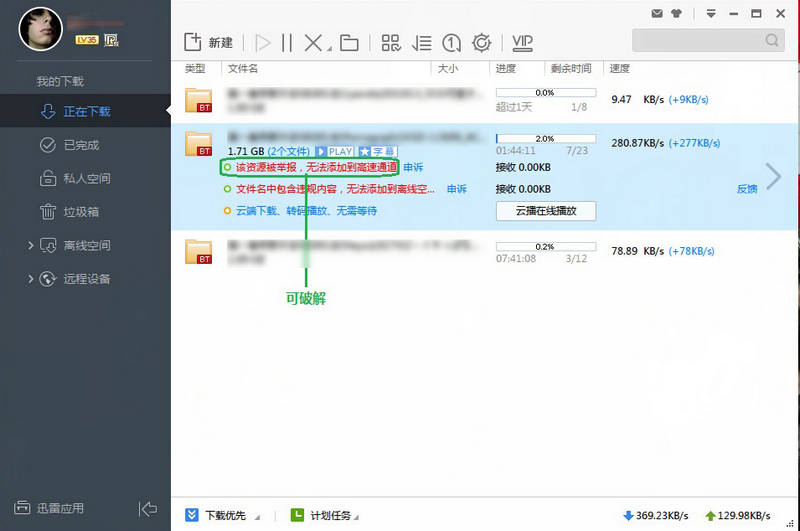The height and width of the screenshot is (531, 800).
Task: Start download with the play icon
Action: 263,43
